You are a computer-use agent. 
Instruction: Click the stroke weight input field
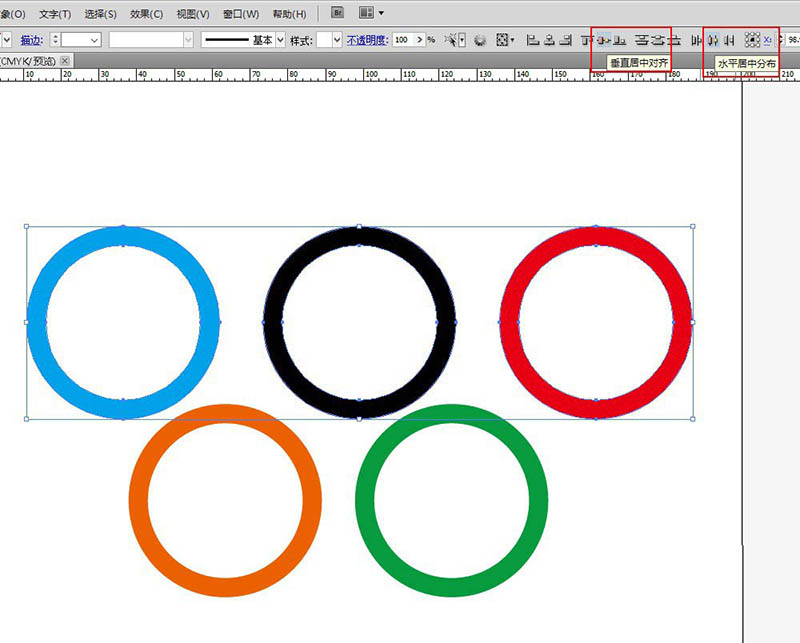(x=75, y=40)
